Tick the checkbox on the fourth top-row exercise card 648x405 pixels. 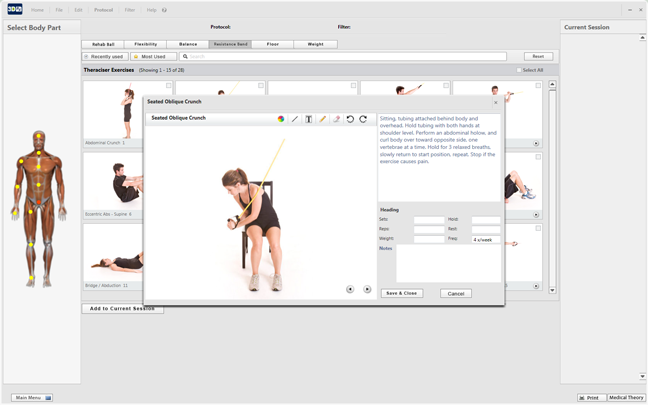446,86
